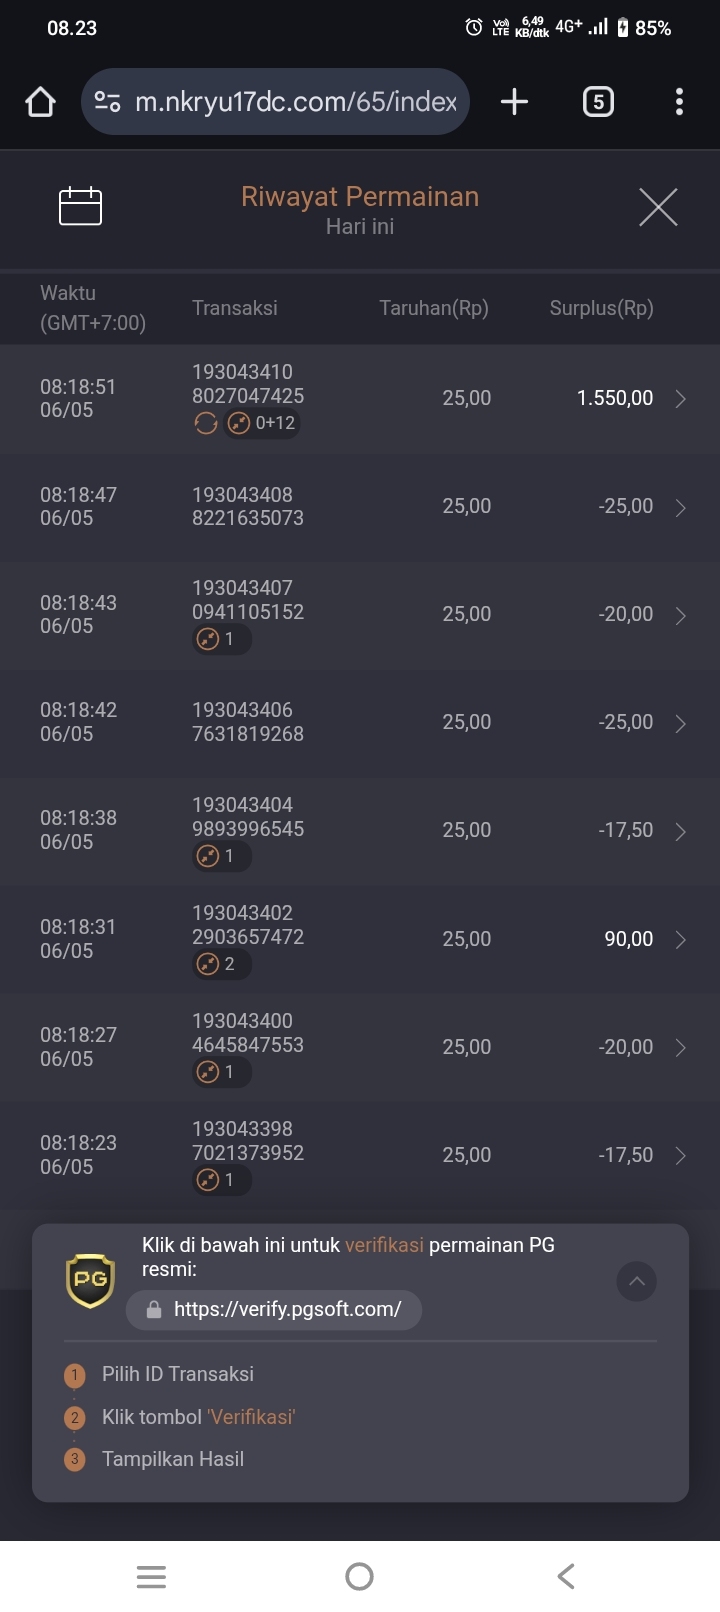The height and width of the screenshot is (1612, 720).
Task: Open tab switcher showing 5 tabs
Action: click(x=598, y=101)
